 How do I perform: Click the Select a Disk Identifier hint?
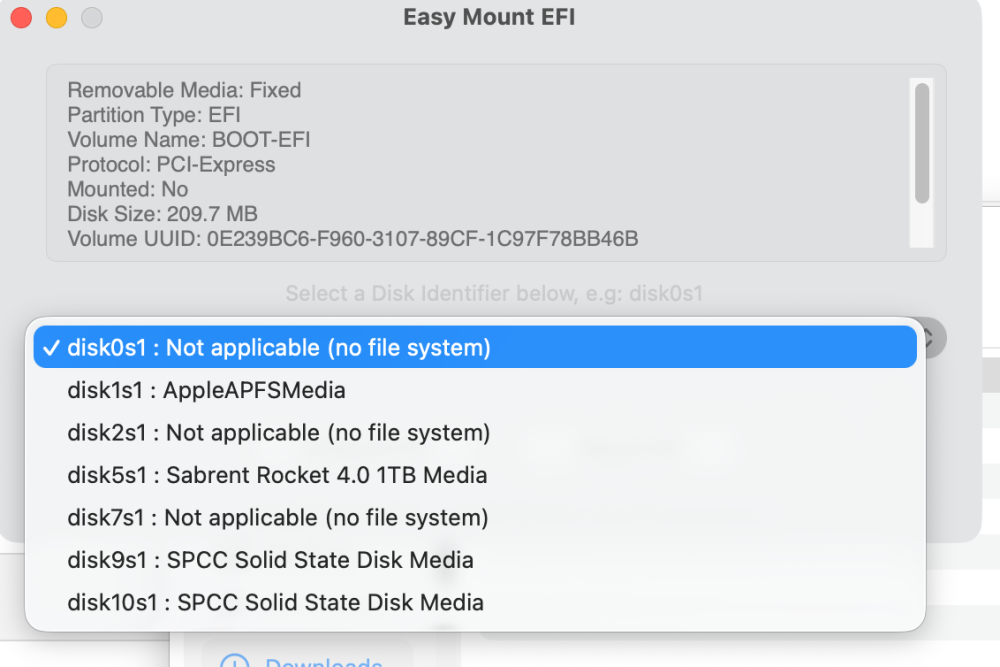(x=494, y=293)
